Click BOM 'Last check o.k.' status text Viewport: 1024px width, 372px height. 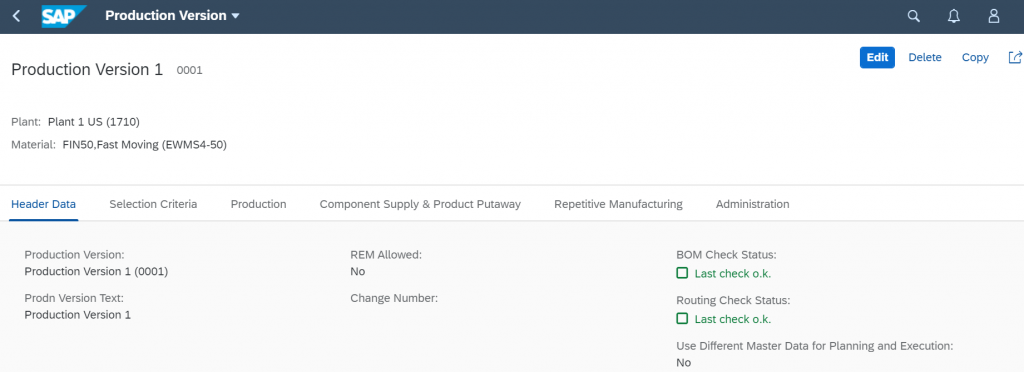click(x=733, y=273)
